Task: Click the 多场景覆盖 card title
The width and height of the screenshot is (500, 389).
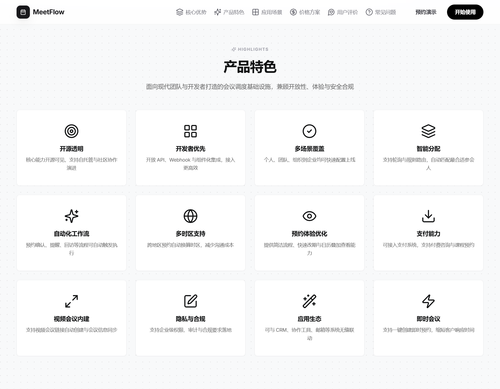Action: coord(309,149)
